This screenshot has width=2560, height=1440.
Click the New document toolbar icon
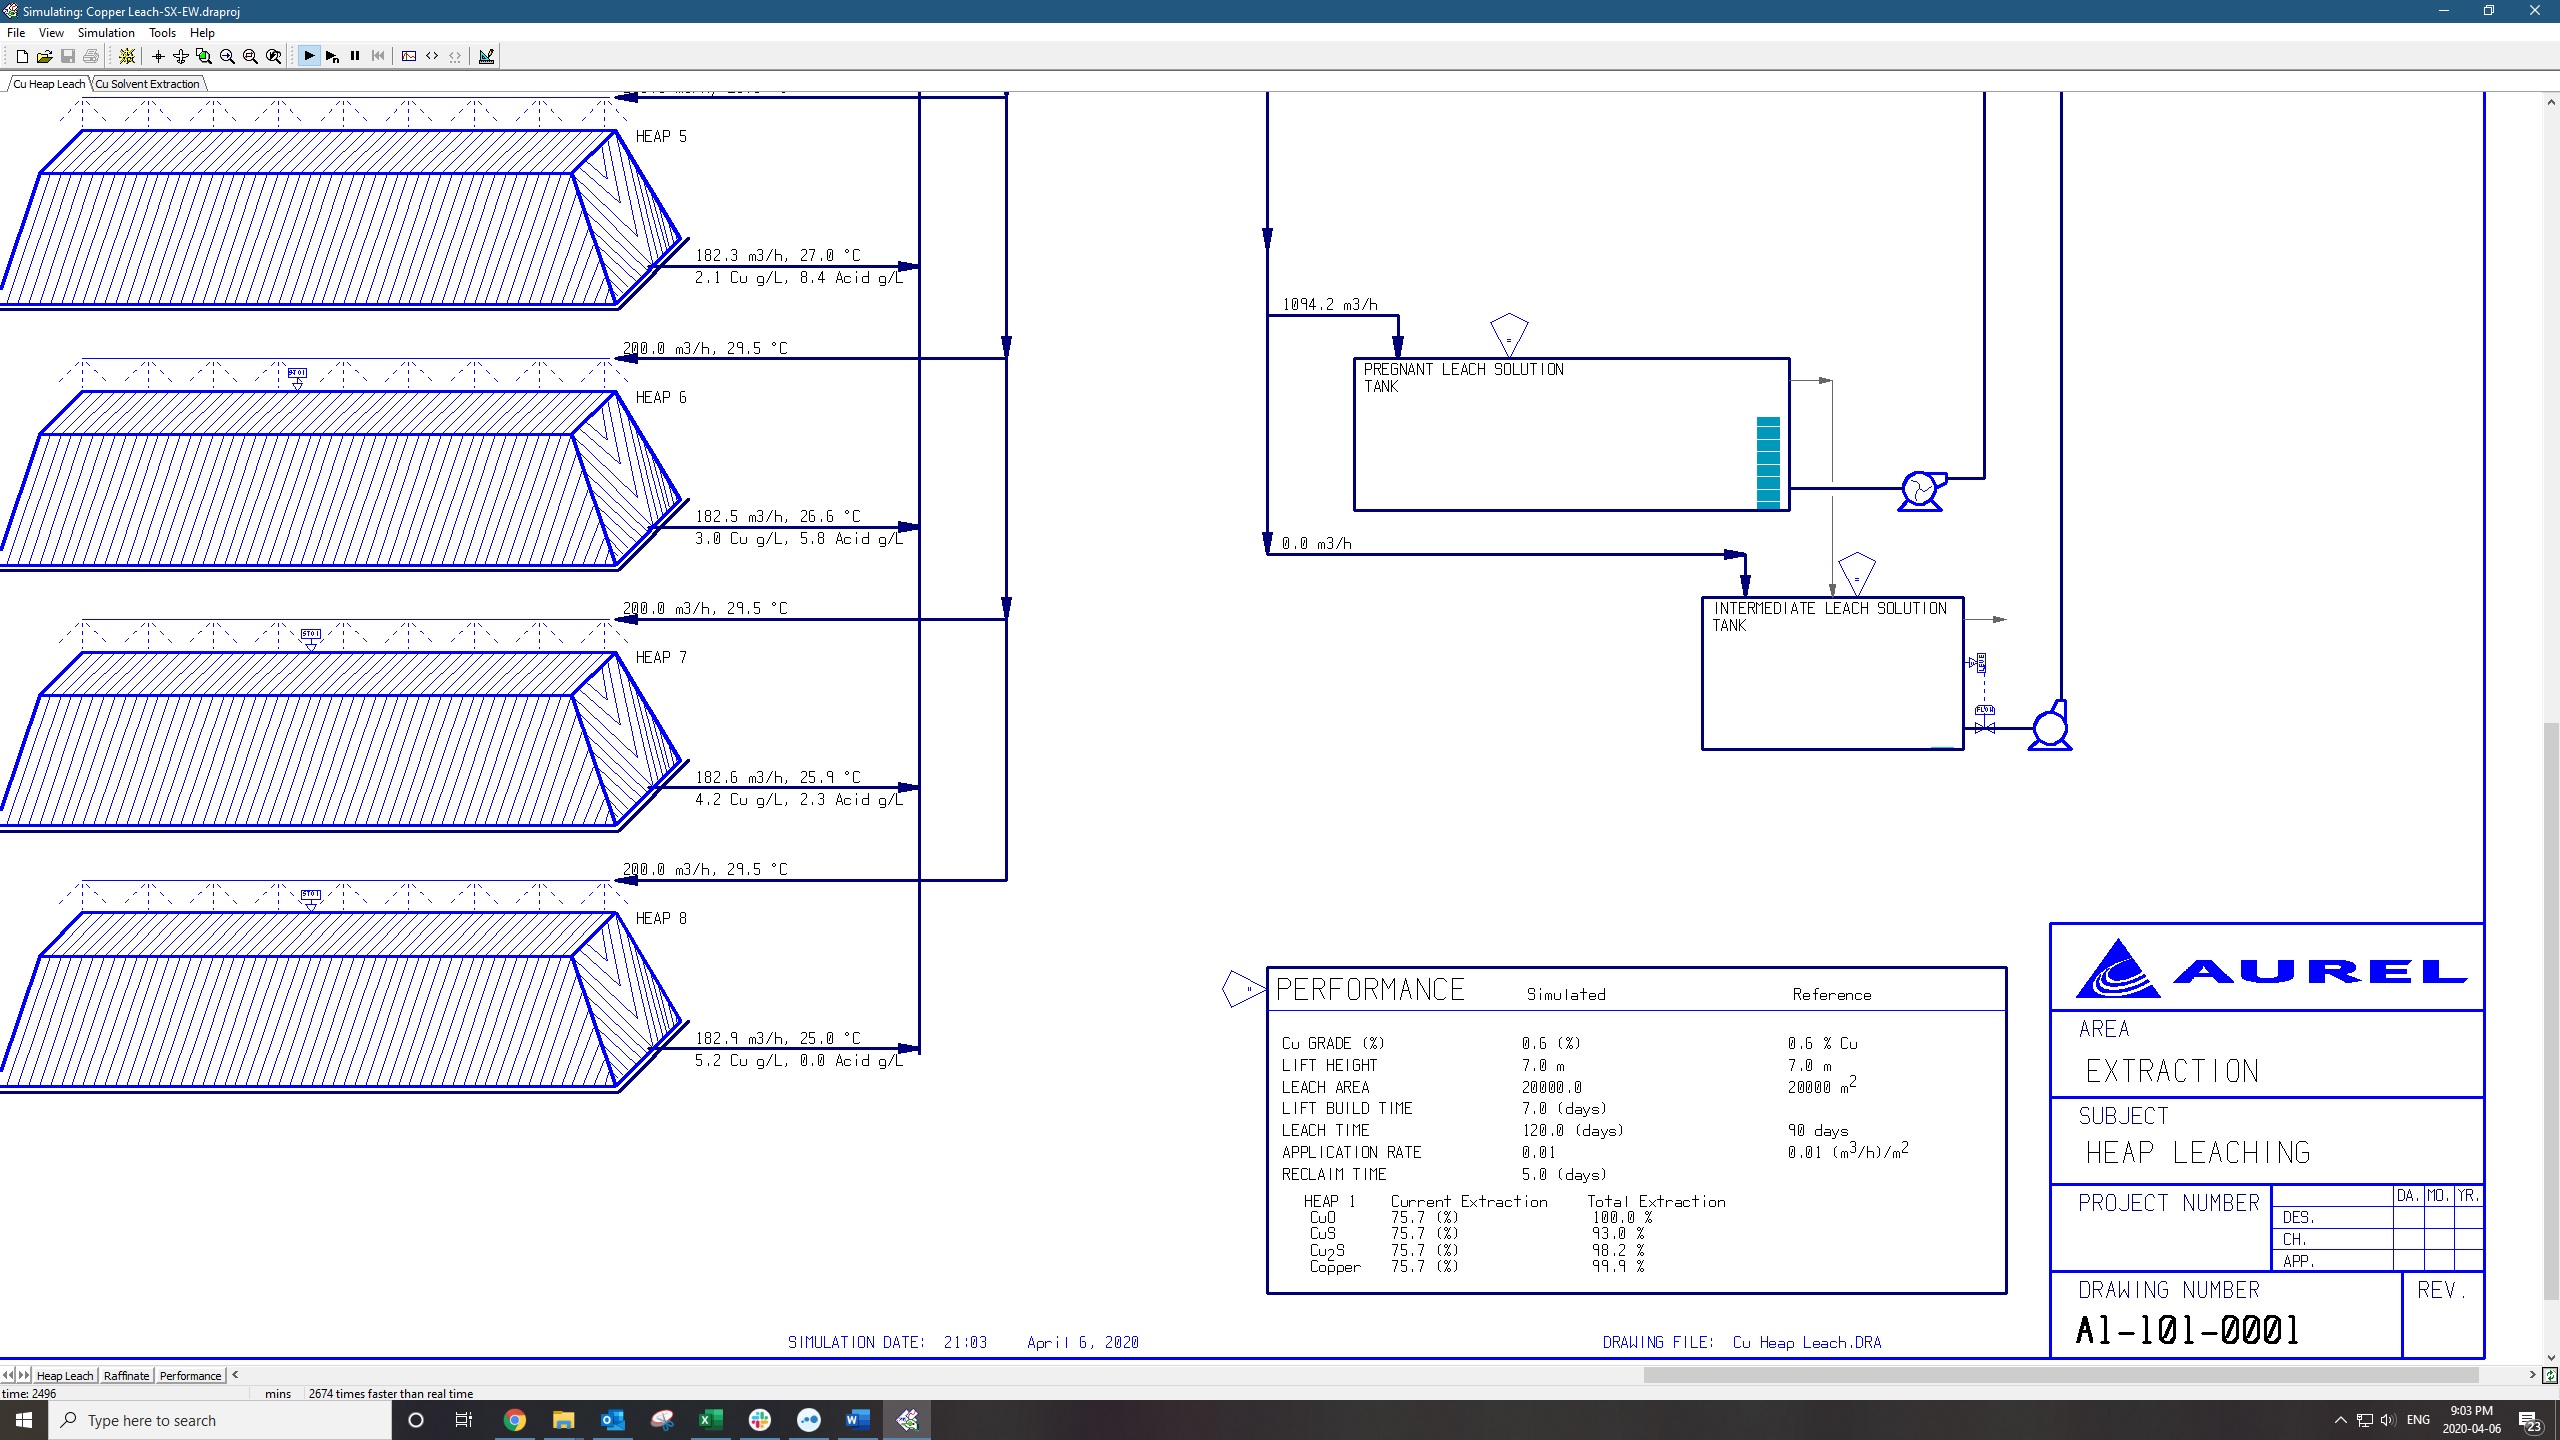(22, 56)
